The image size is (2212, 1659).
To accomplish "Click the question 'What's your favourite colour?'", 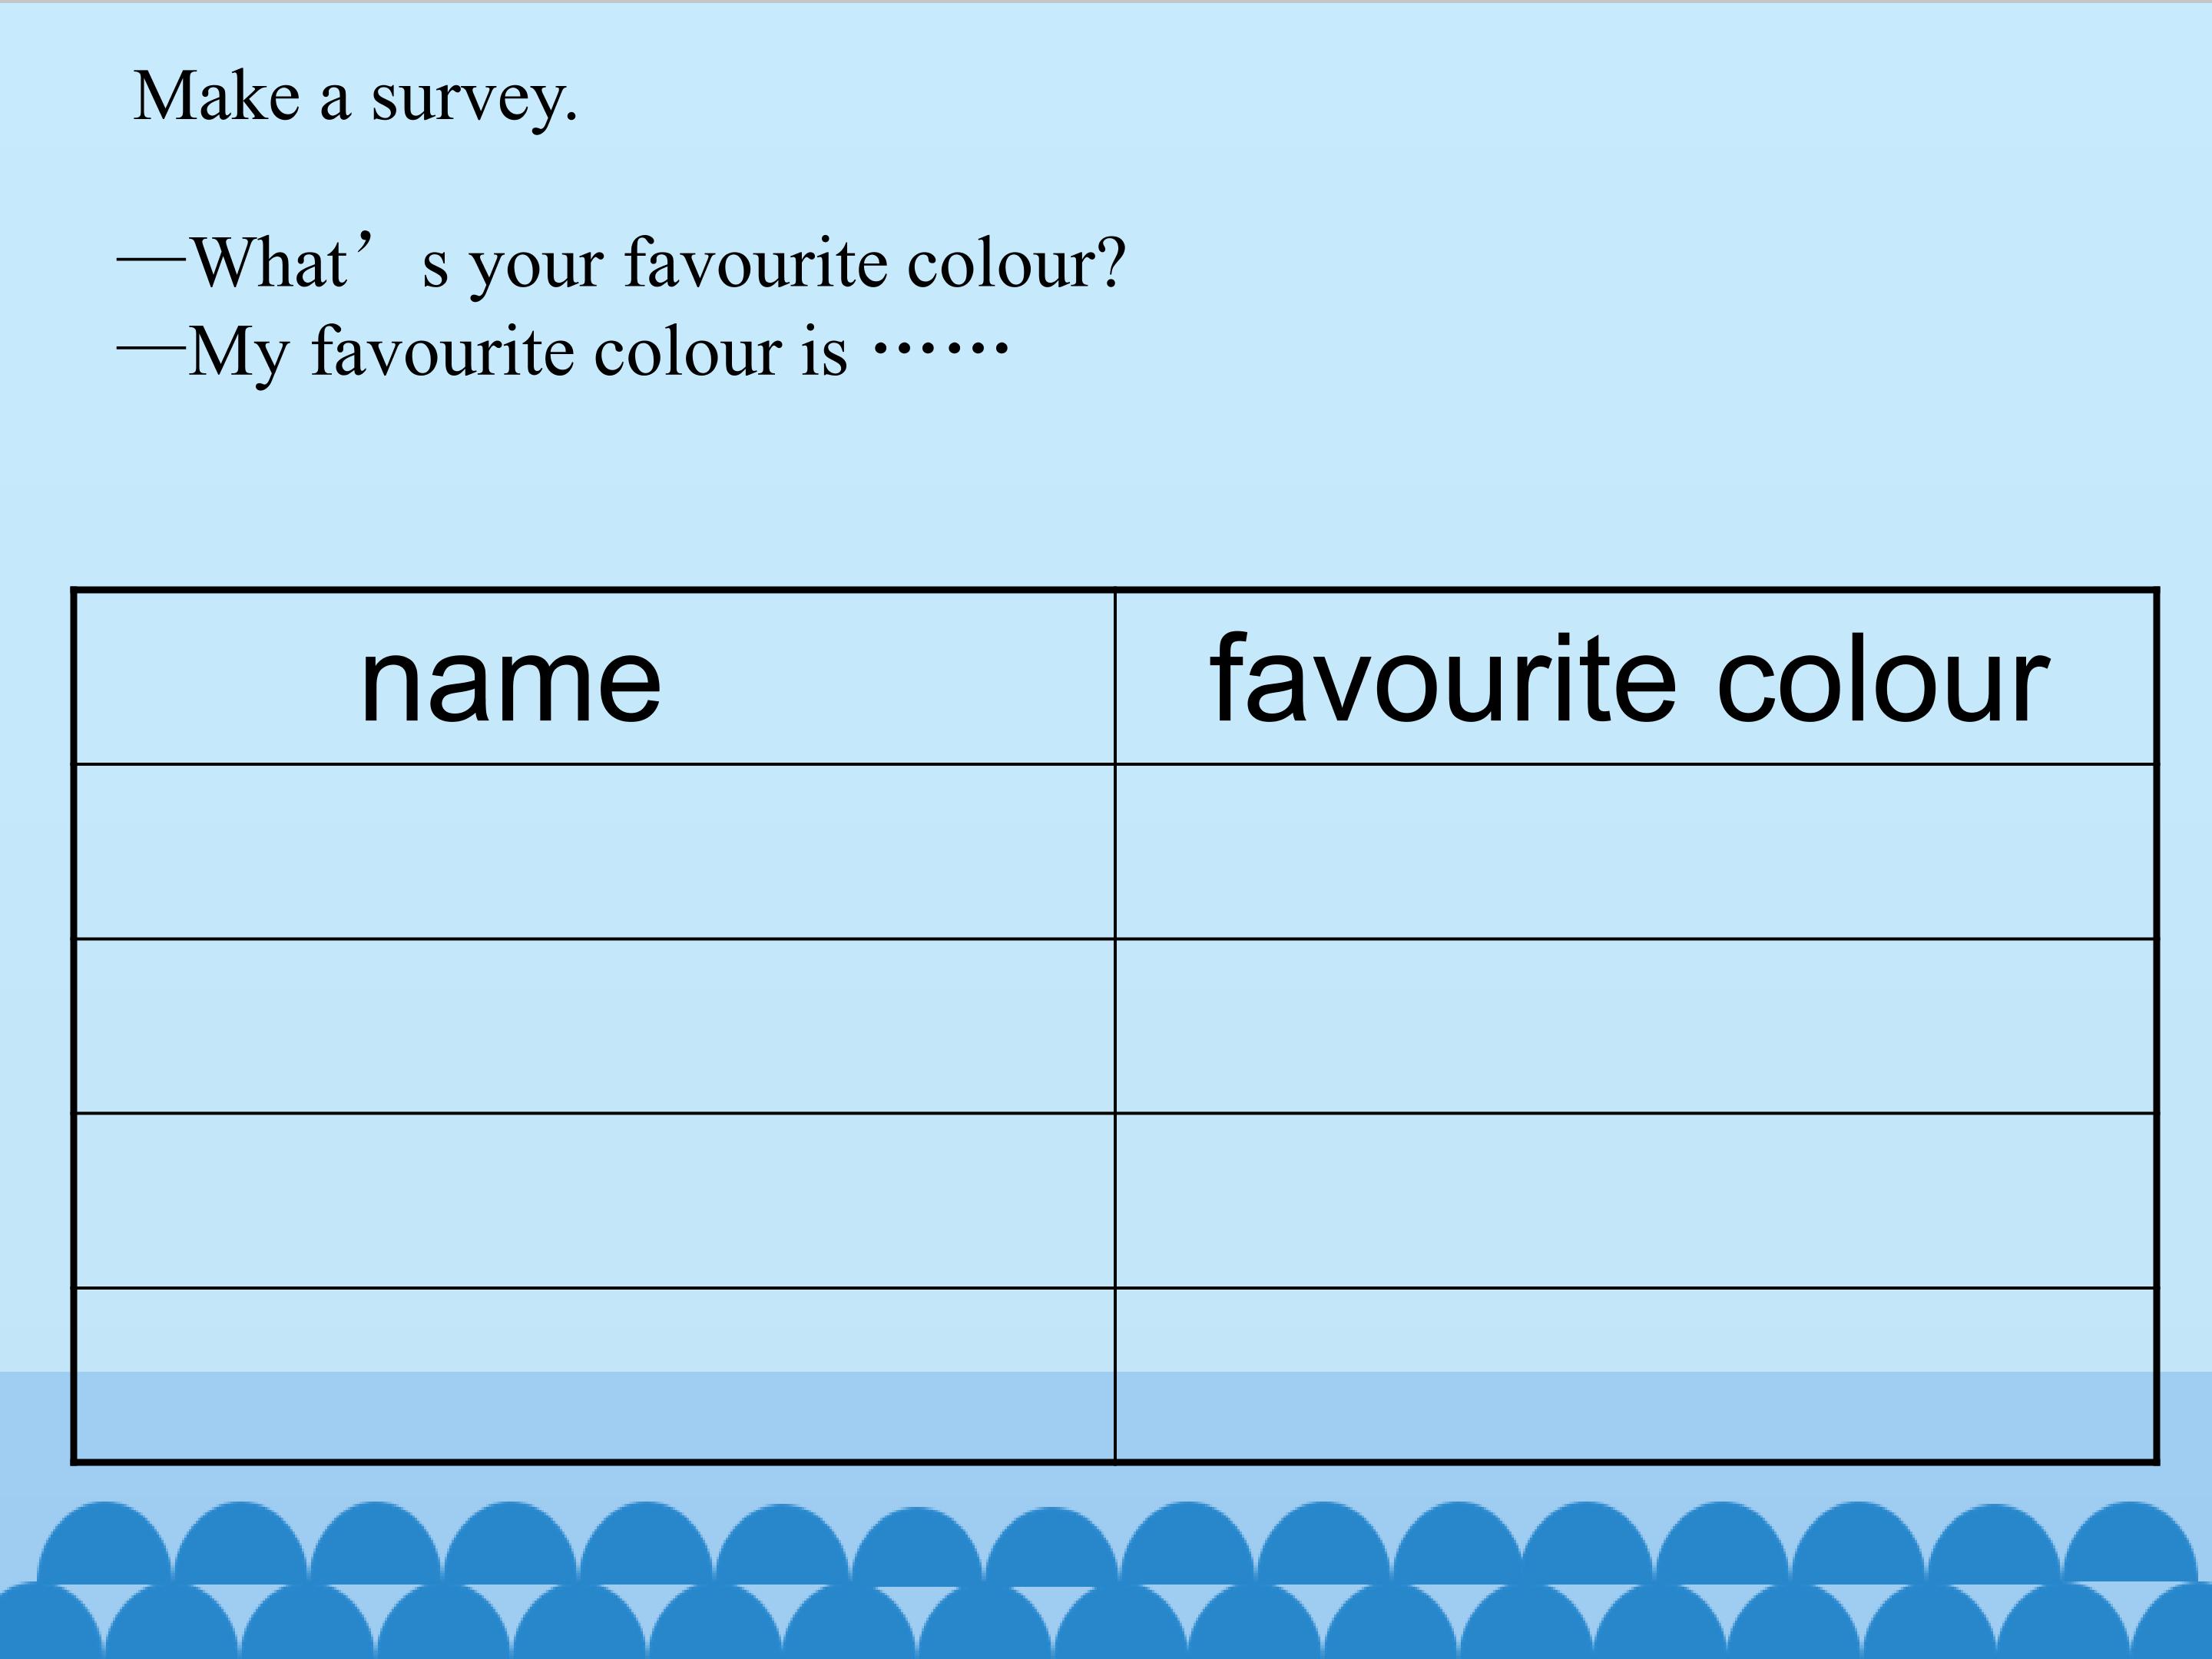I will (x=657, y=264).
